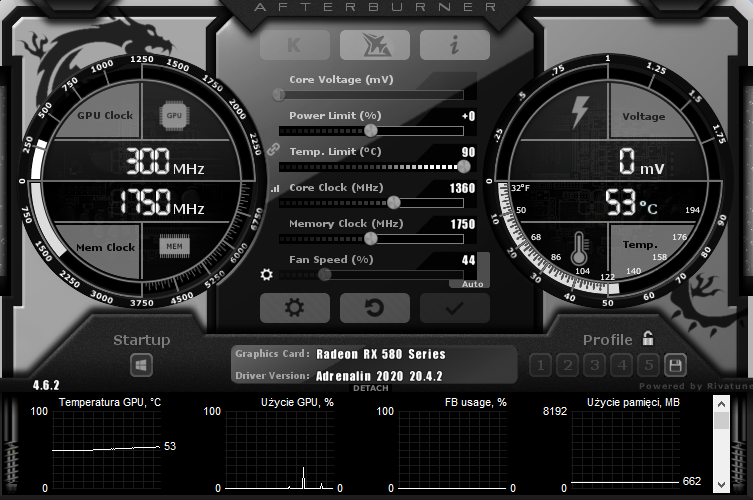The image size is (753, 500).
Task: Toggle the Fan Speed Auto button
Action: (x=473, y=284)
